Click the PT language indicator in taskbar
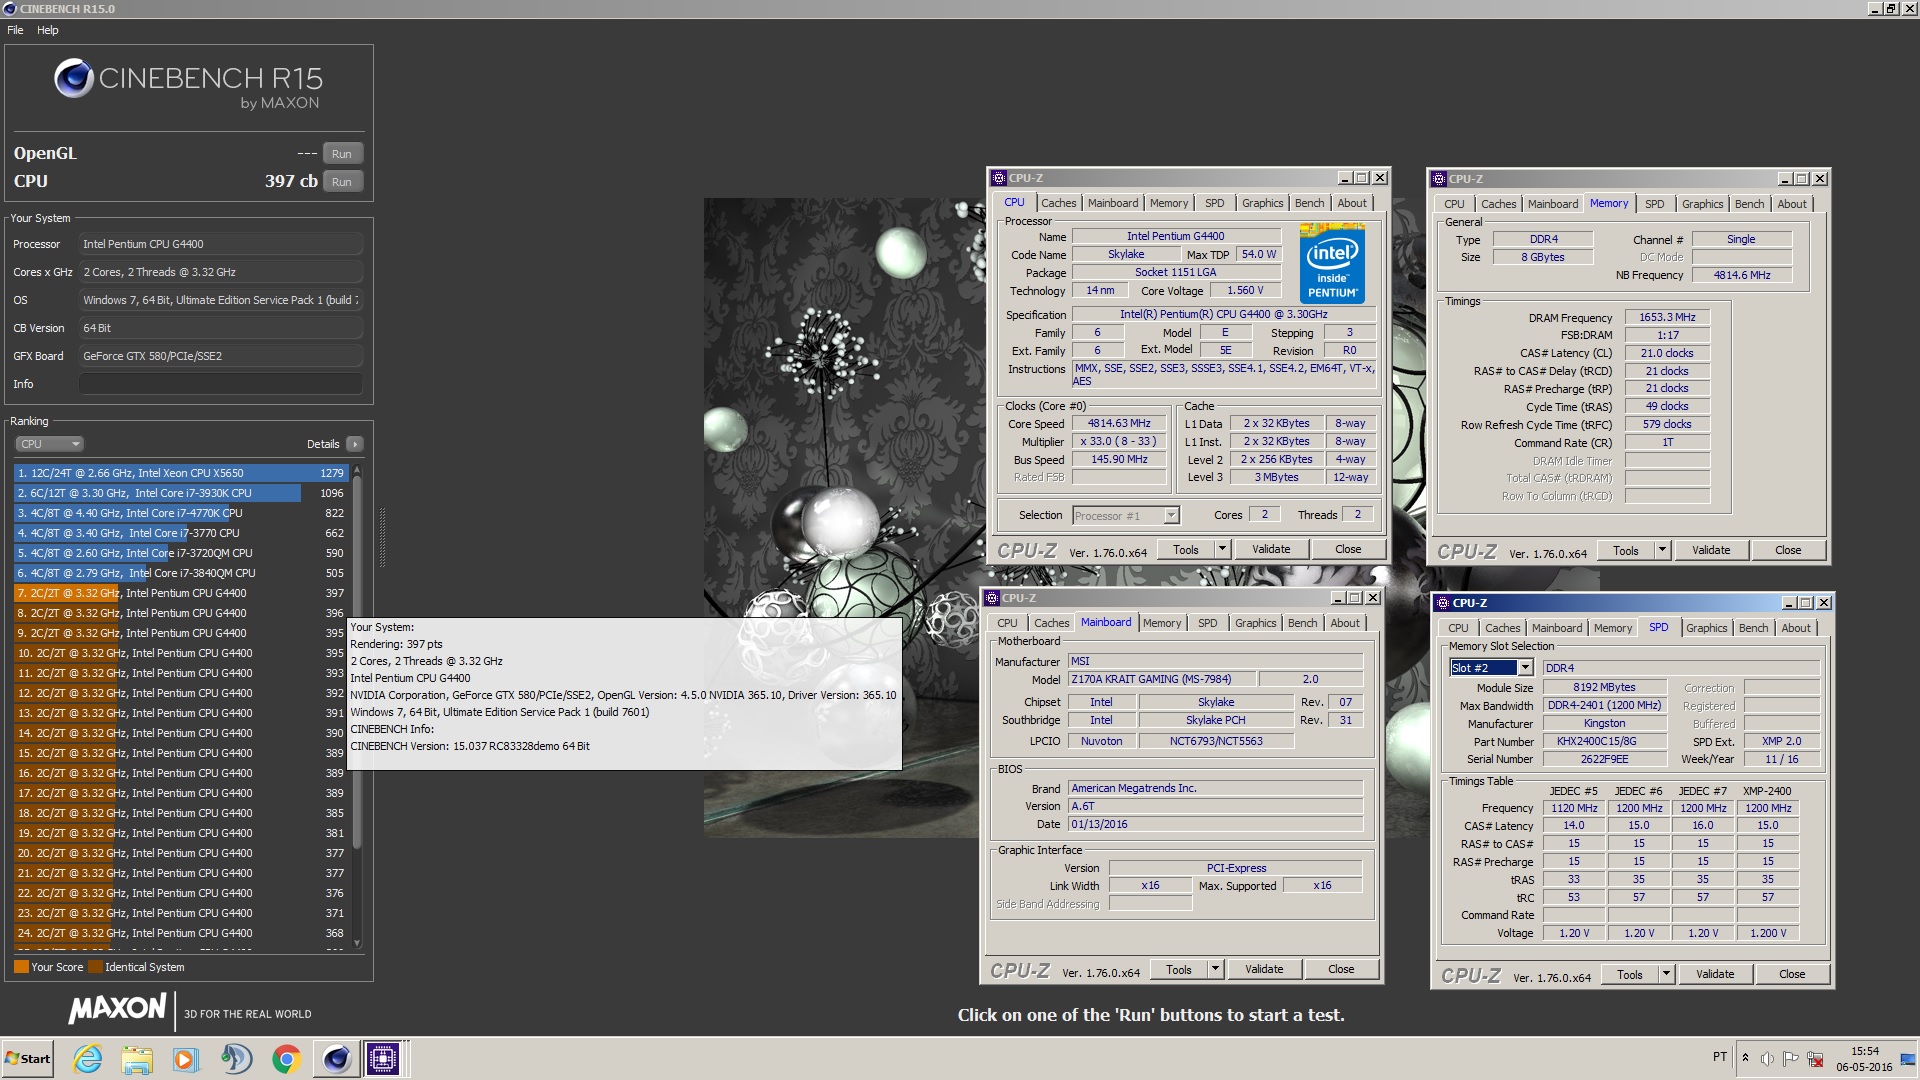 [1719, 1057]
